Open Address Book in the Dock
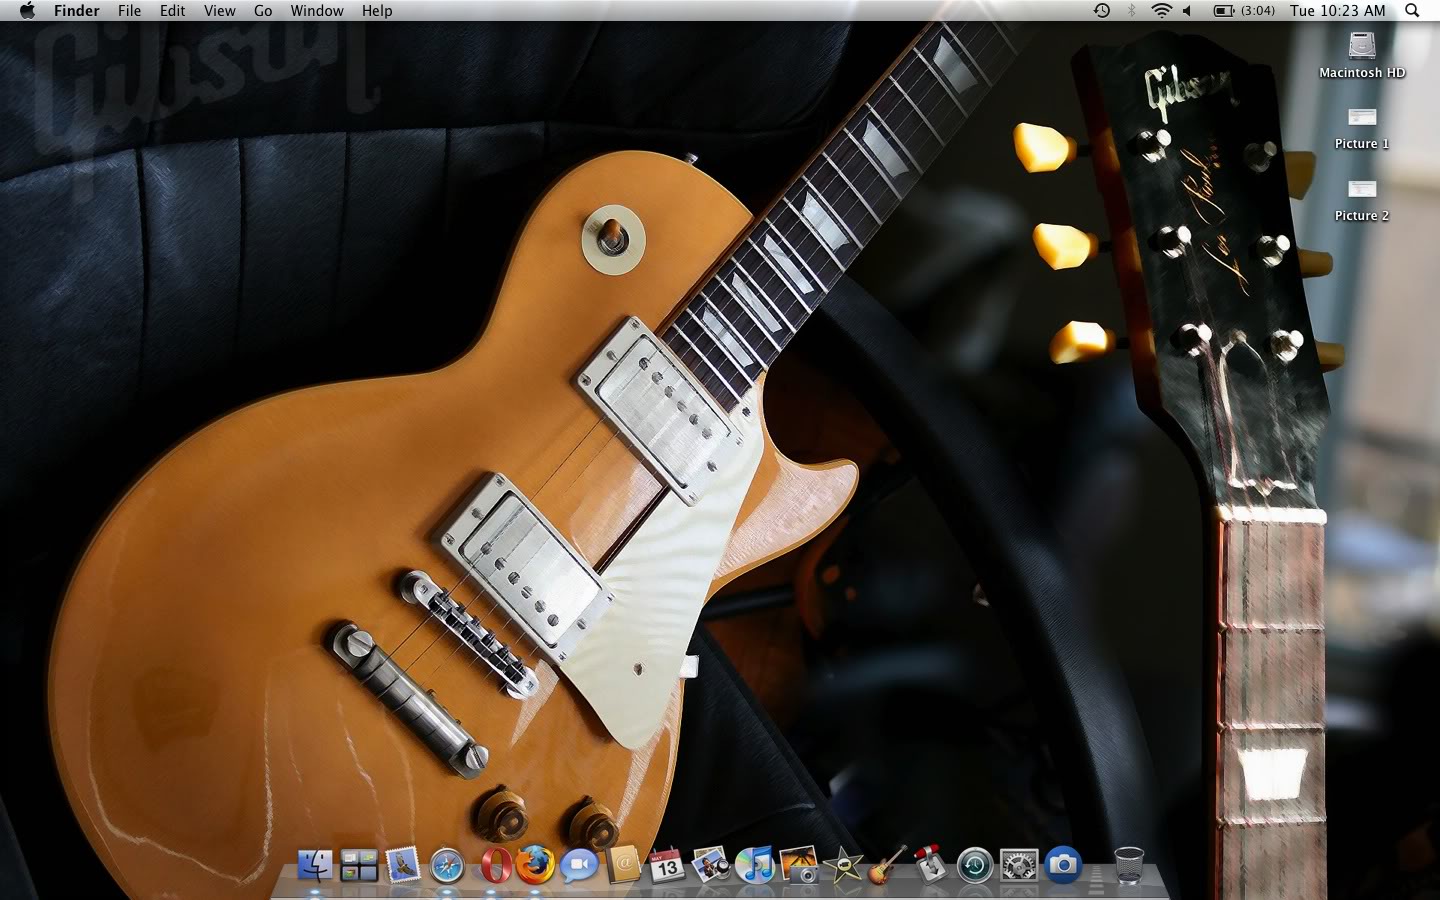Viewport: 1440px width, 900px height. (623, 864)
